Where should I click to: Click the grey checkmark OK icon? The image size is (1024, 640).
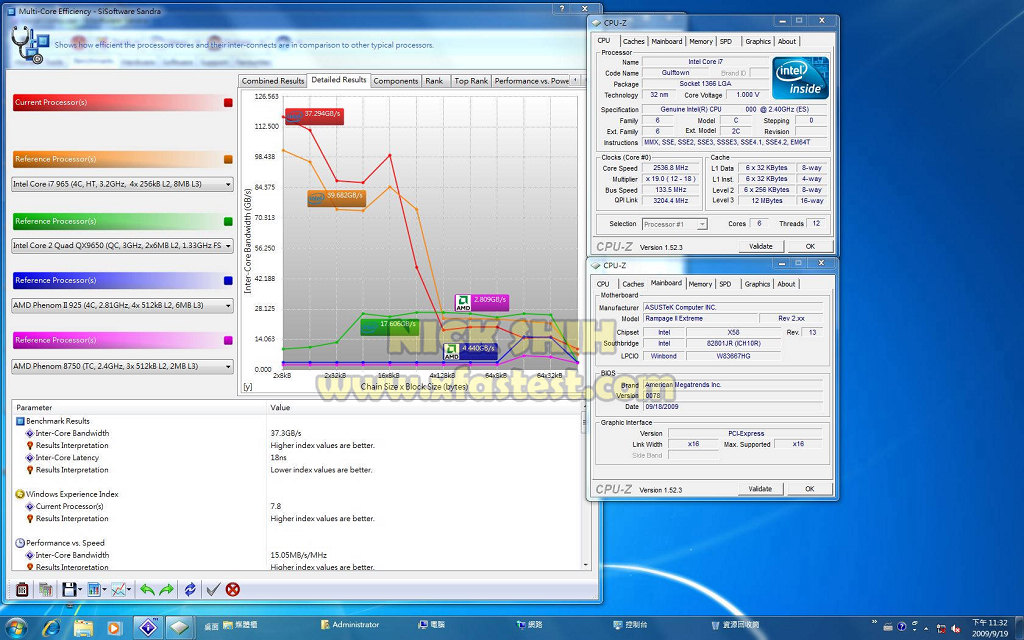coord(212,589)
